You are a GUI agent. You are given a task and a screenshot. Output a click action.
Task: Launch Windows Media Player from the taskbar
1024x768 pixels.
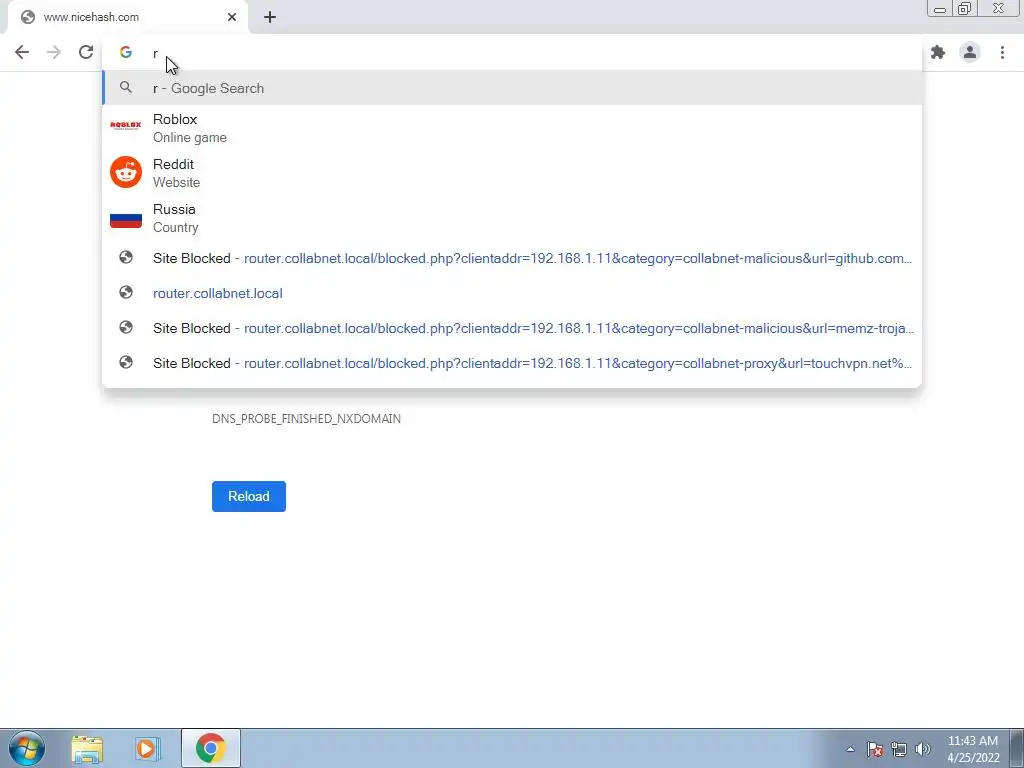point(146,748)
